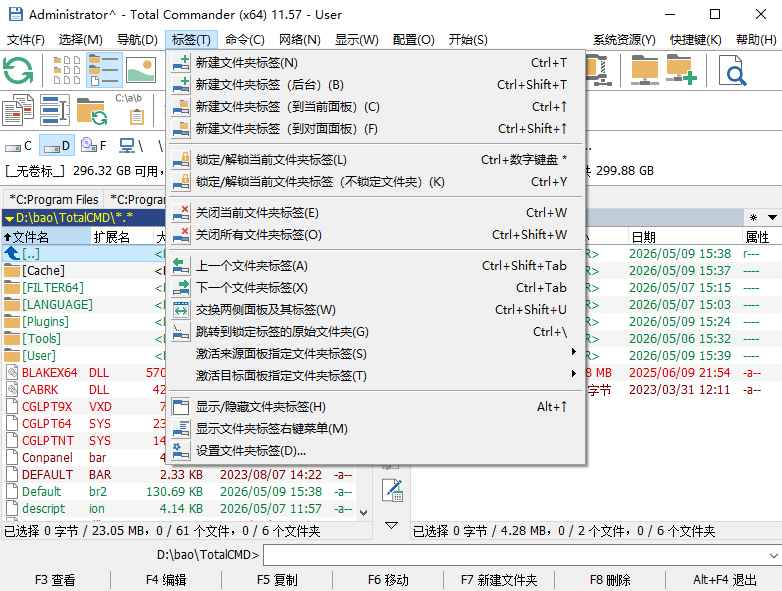Open the 帮助(H) menu
Screen dimensions: 782x591
tap(756, 39)
